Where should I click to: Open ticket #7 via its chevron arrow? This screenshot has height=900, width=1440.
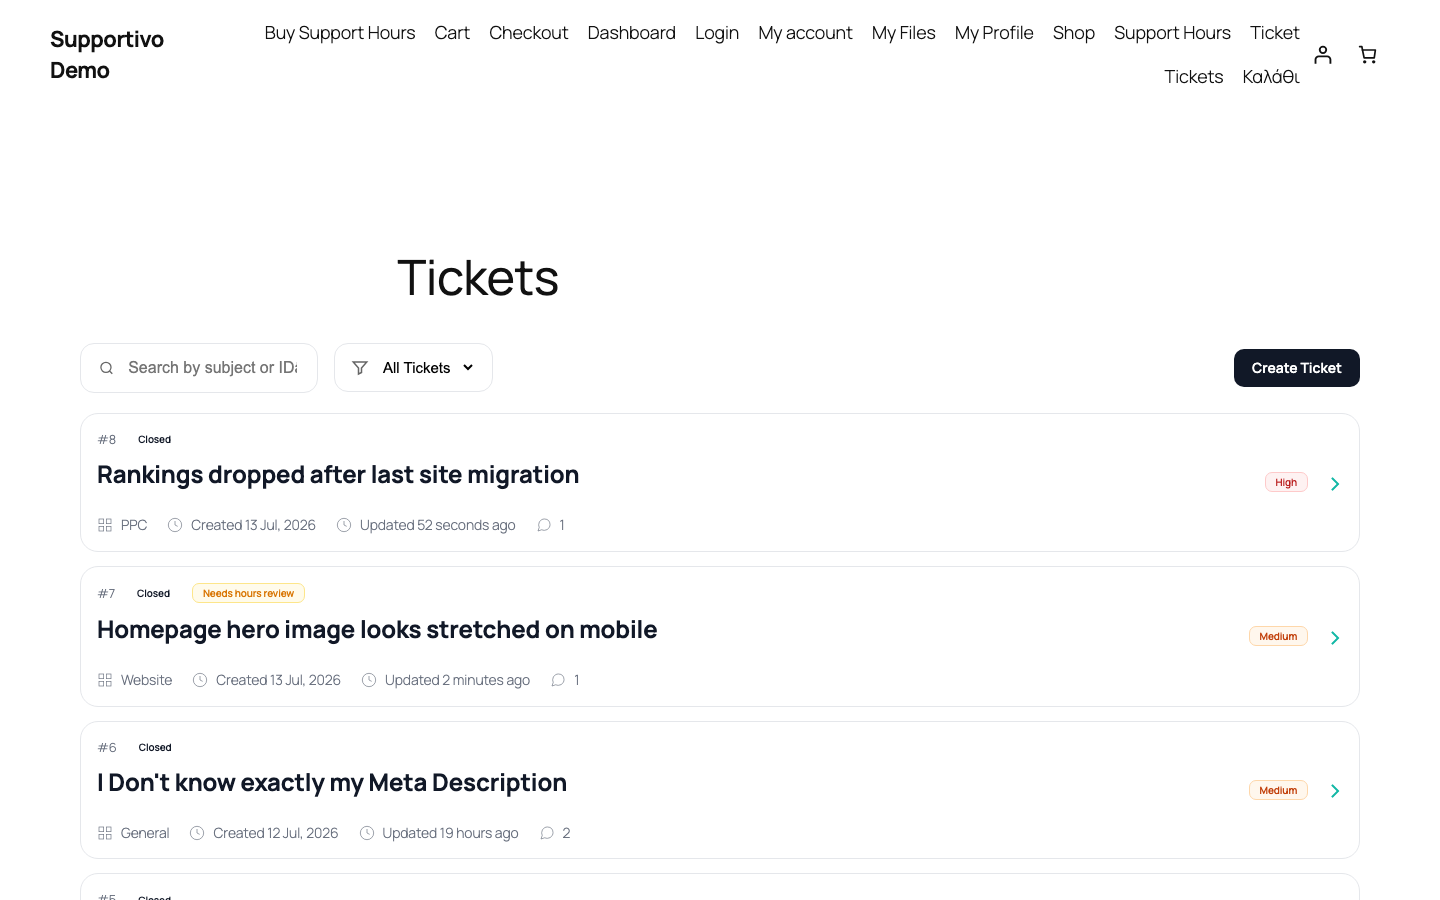pyautogui.click(x=1335, y=638)
